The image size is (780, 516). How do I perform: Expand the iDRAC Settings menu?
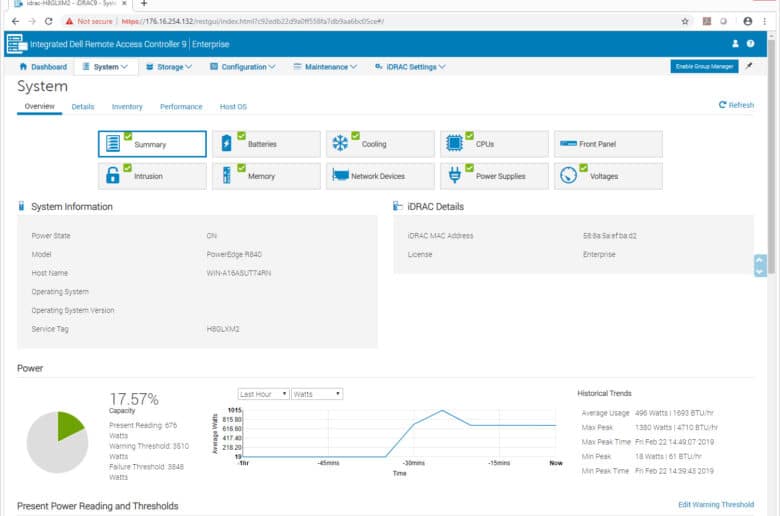tap(410, 67)
